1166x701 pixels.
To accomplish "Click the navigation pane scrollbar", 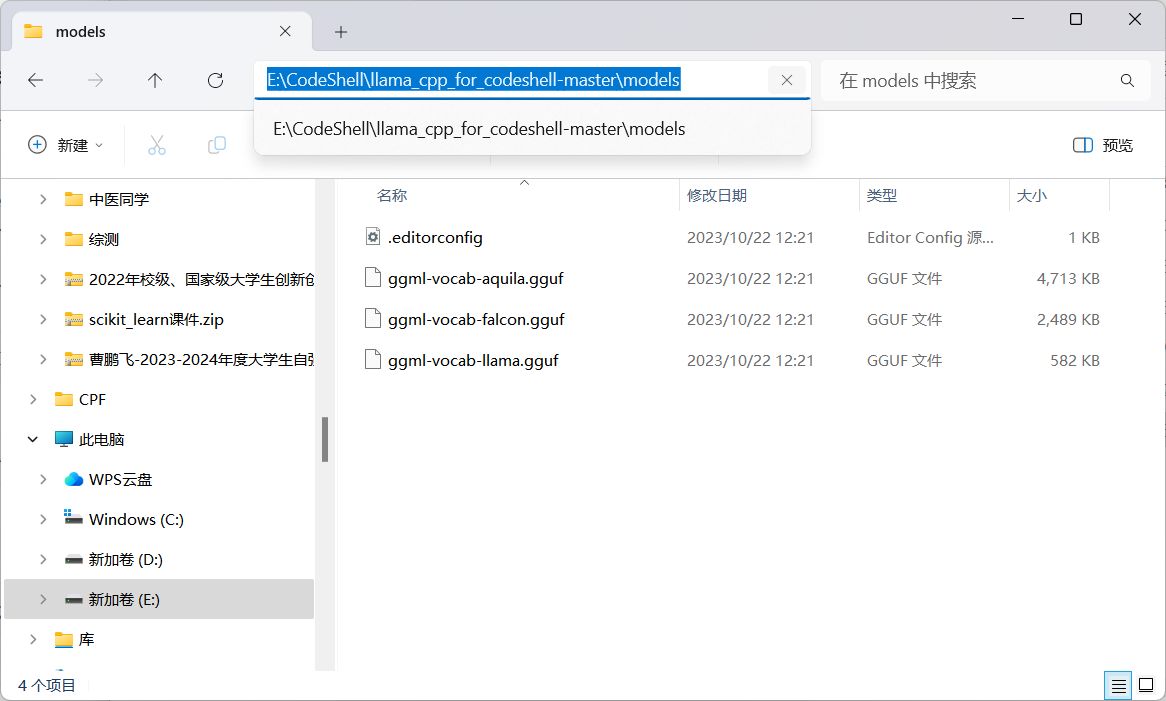I will tap(325, 440).
